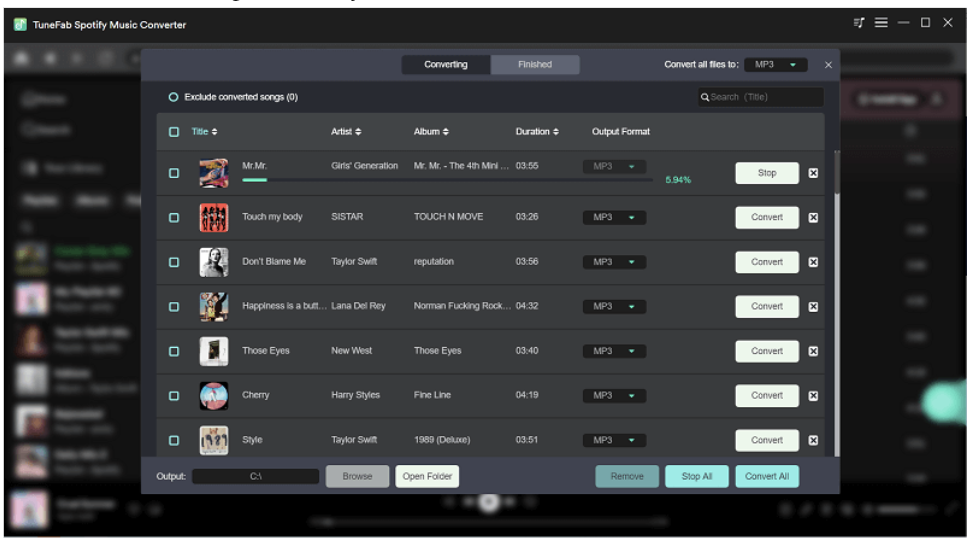Click Open Folder button
Image resolution: width=972 pixels, height=544 pixels.
[x=427, y=476]
